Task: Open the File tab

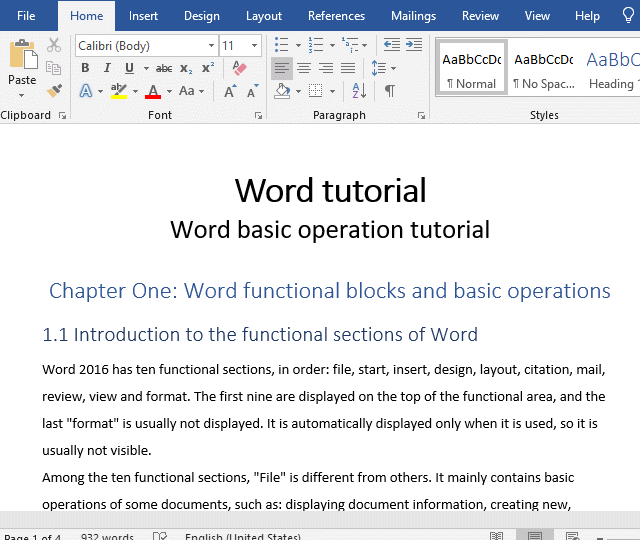Action: (x=26, y=16)
